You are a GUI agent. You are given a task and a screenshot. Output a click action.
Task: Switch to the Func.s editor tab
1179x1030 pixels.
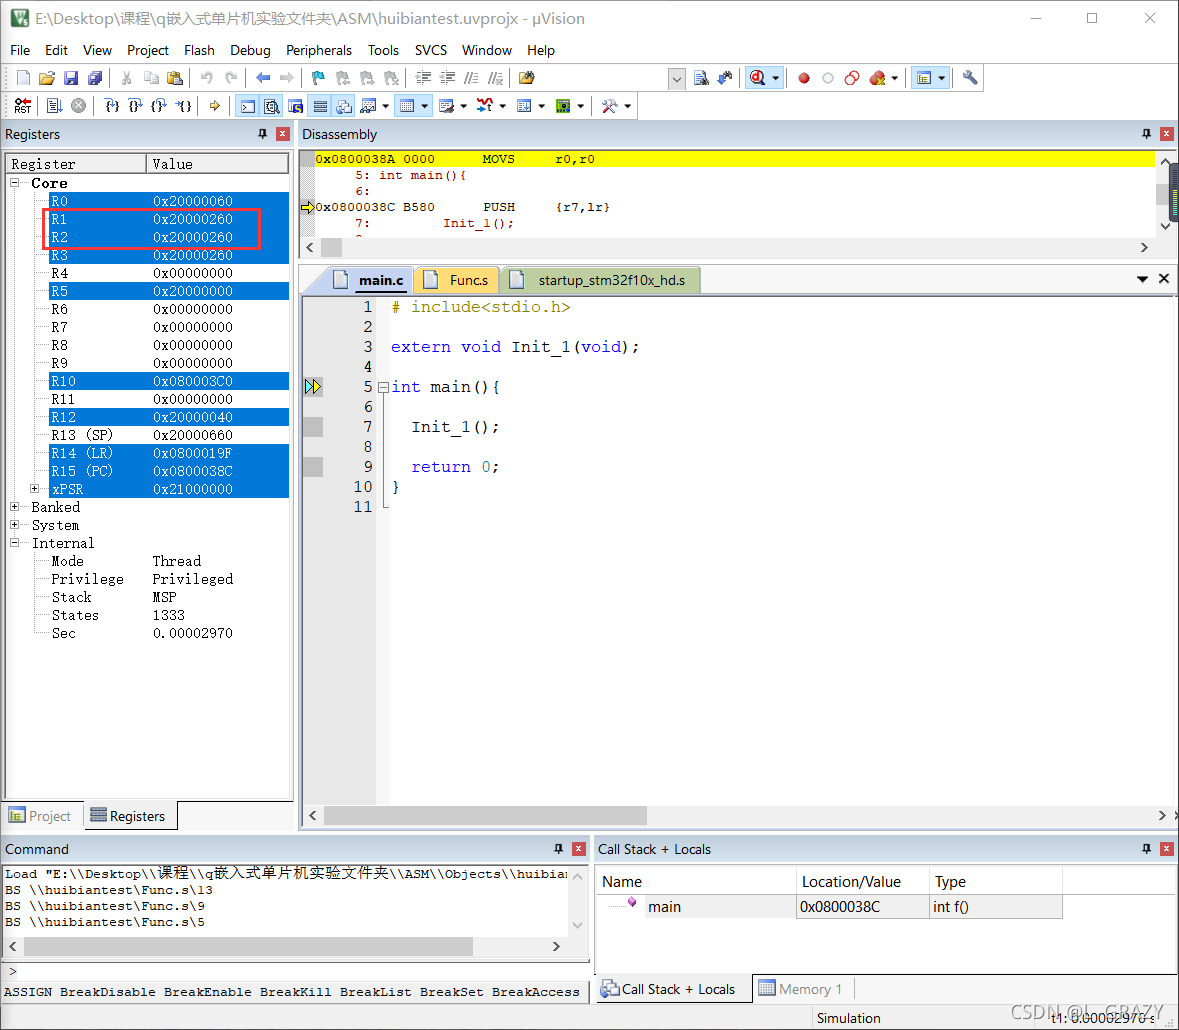458,280
